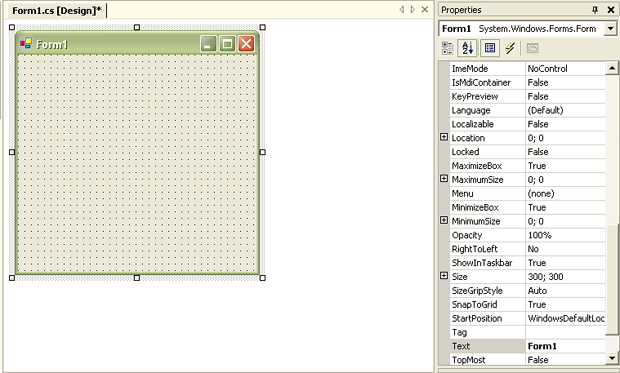Open Property Pages button
The width and height of the screenshot is (620, 373).
coord(533,48)
